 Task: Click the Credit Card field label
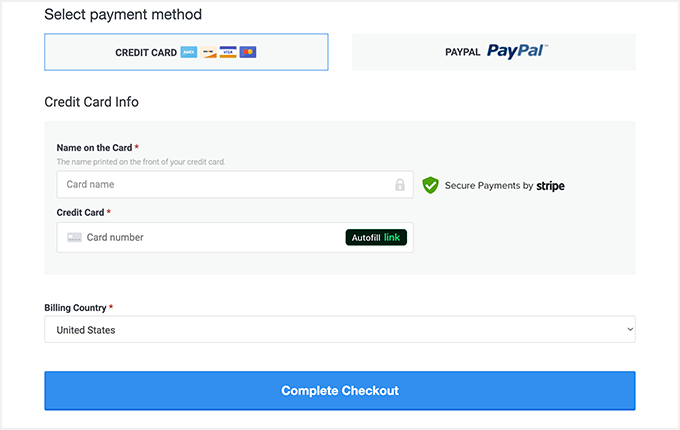[x=80, y=212]
